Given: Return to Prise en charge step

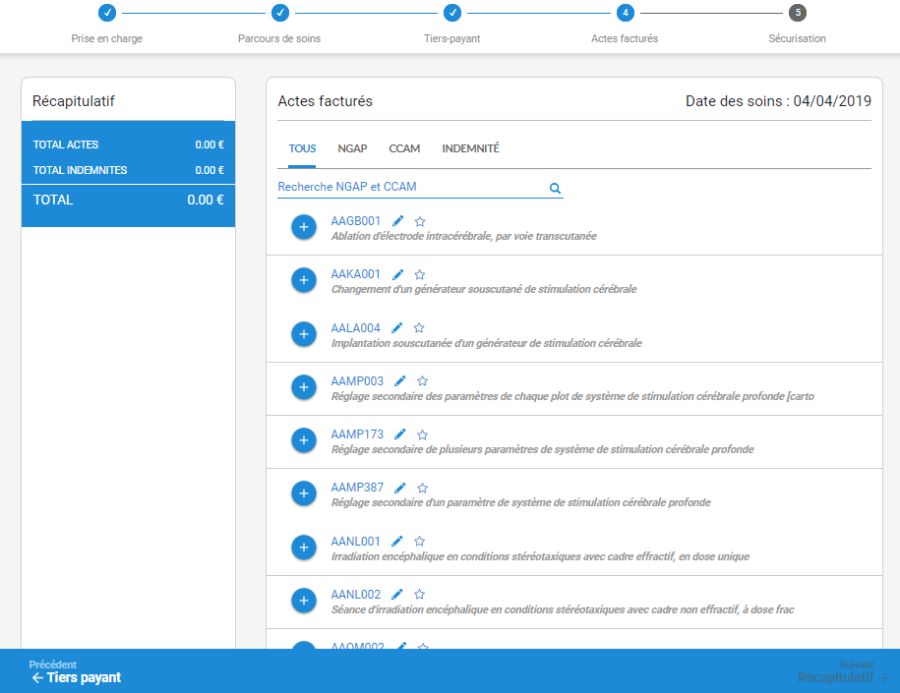Looking at the screenshot, I should tap(107, 13).
